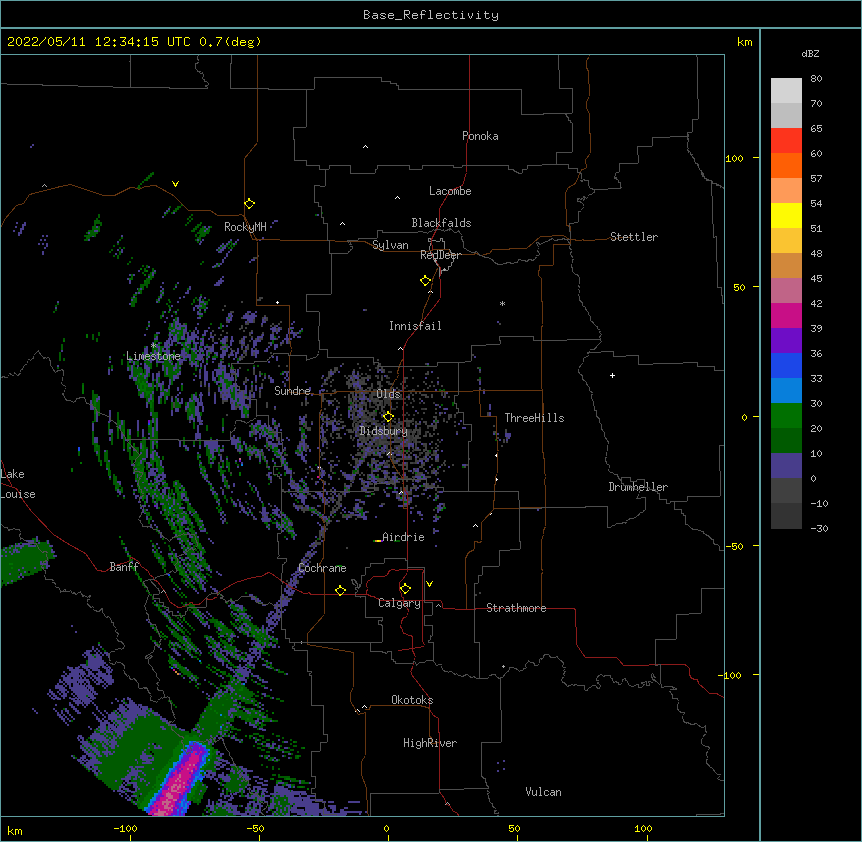
Task: Click the light gray 80 dBZ legend swatch
Action: (x=786, y=90)
